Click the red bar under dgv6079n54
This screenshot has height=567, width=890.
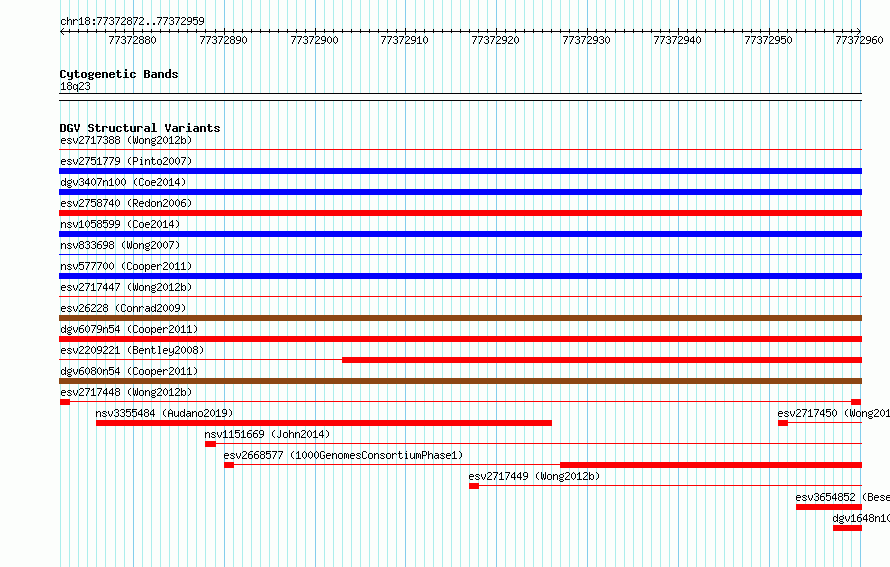[x=460, y=339]
